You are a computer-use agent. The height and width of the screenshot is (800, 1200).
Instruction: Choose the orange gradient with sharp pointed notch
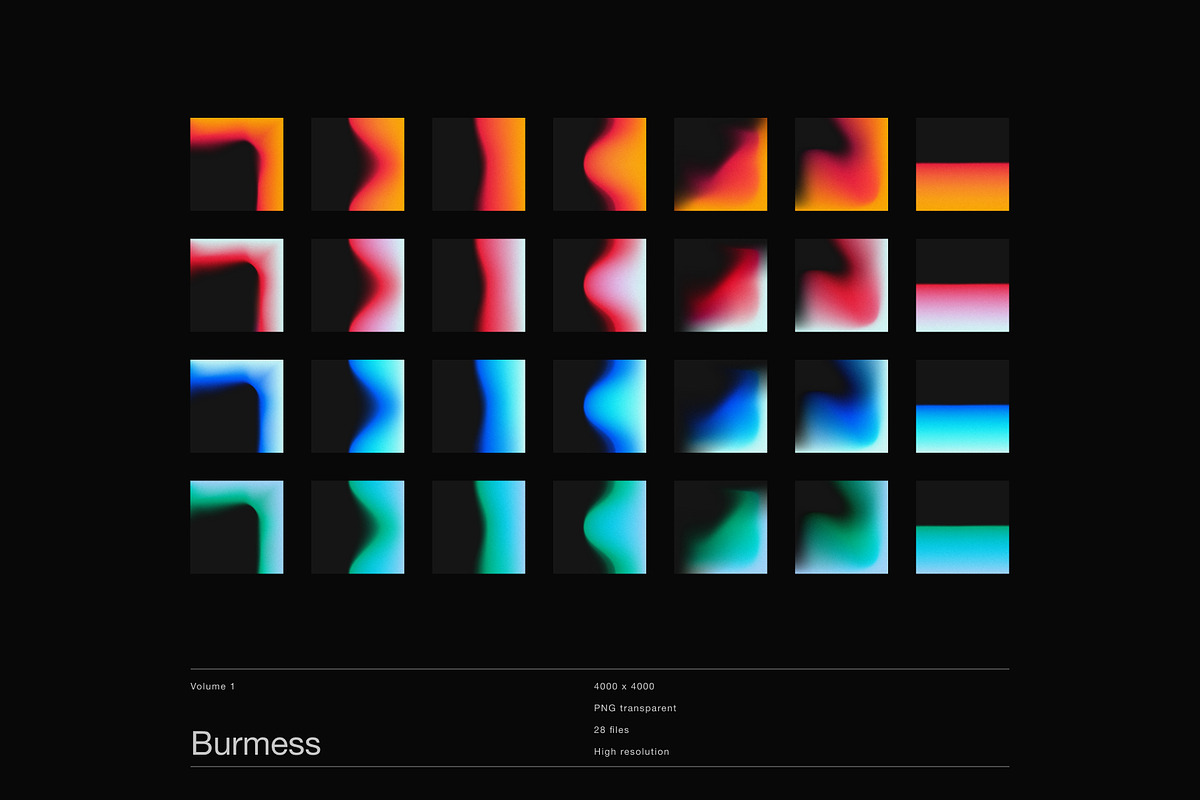coord(358,164)
